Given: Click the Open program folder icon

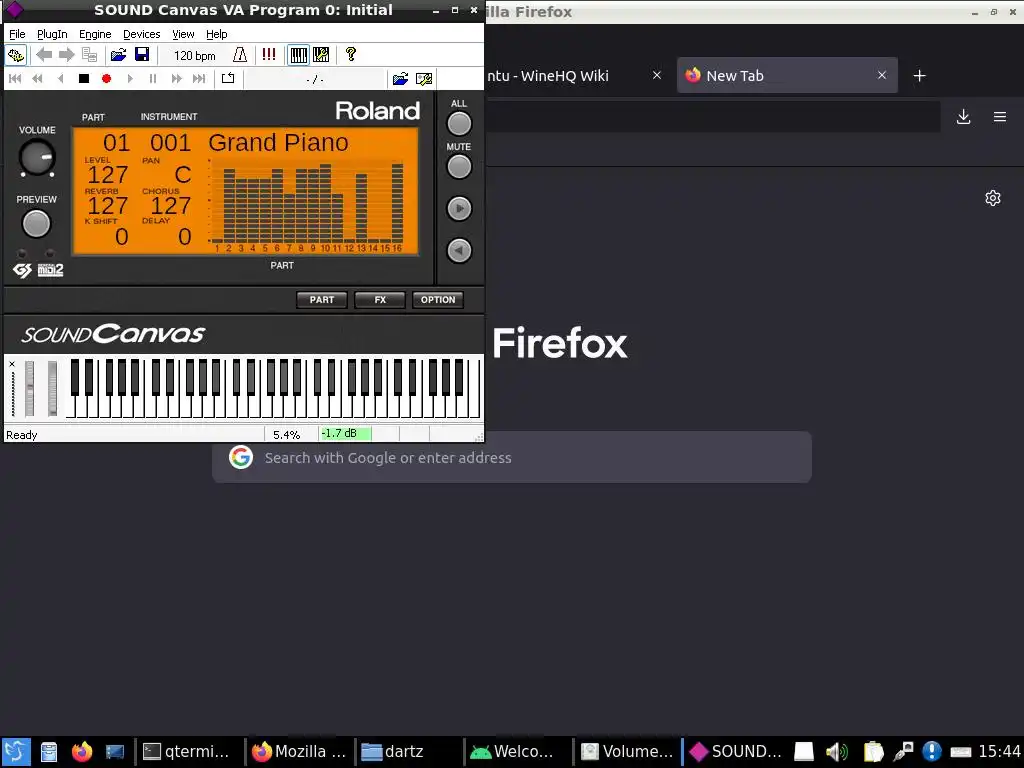Looking at the screenshot, I should (118, 55).
